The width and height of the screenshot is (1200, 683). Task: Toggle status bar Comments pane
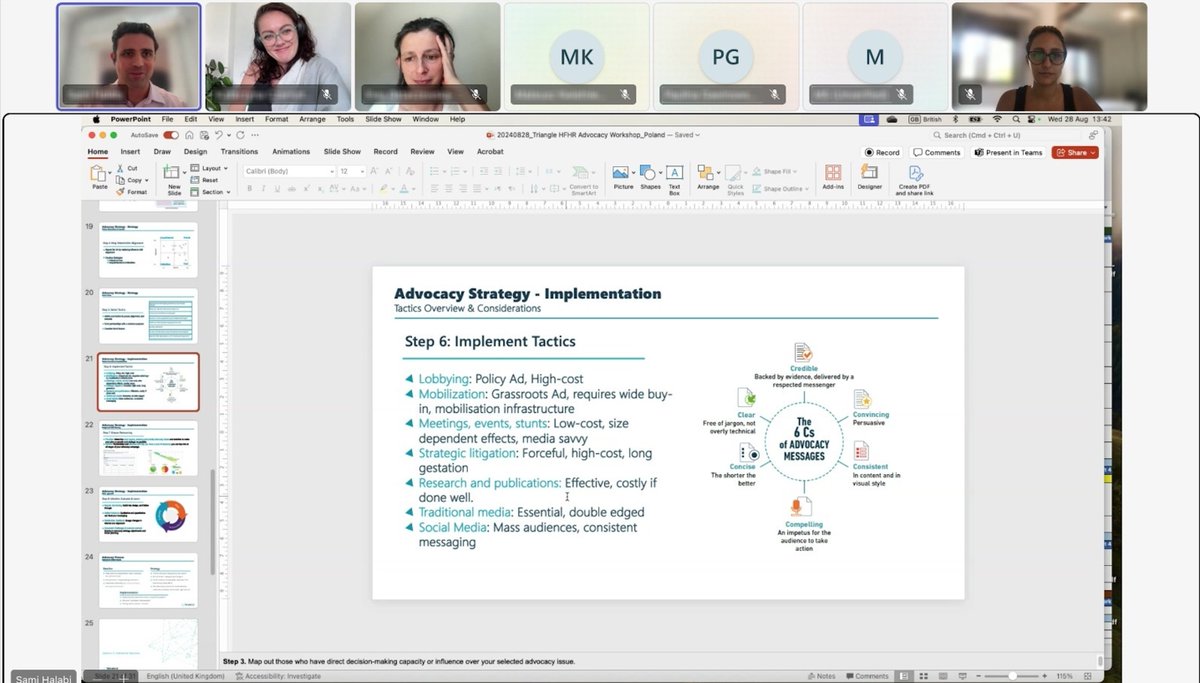tap(867, 676)
